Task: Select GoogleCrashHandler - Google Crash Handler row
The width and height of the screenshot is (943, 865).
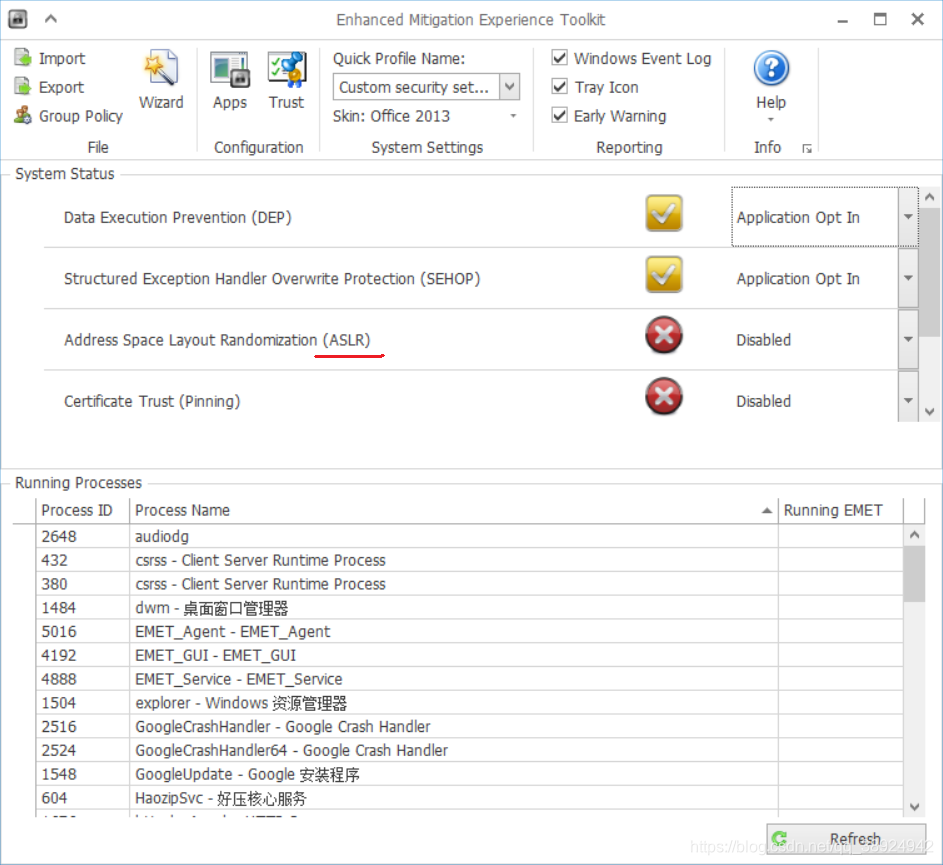Action: click(469, 726)
